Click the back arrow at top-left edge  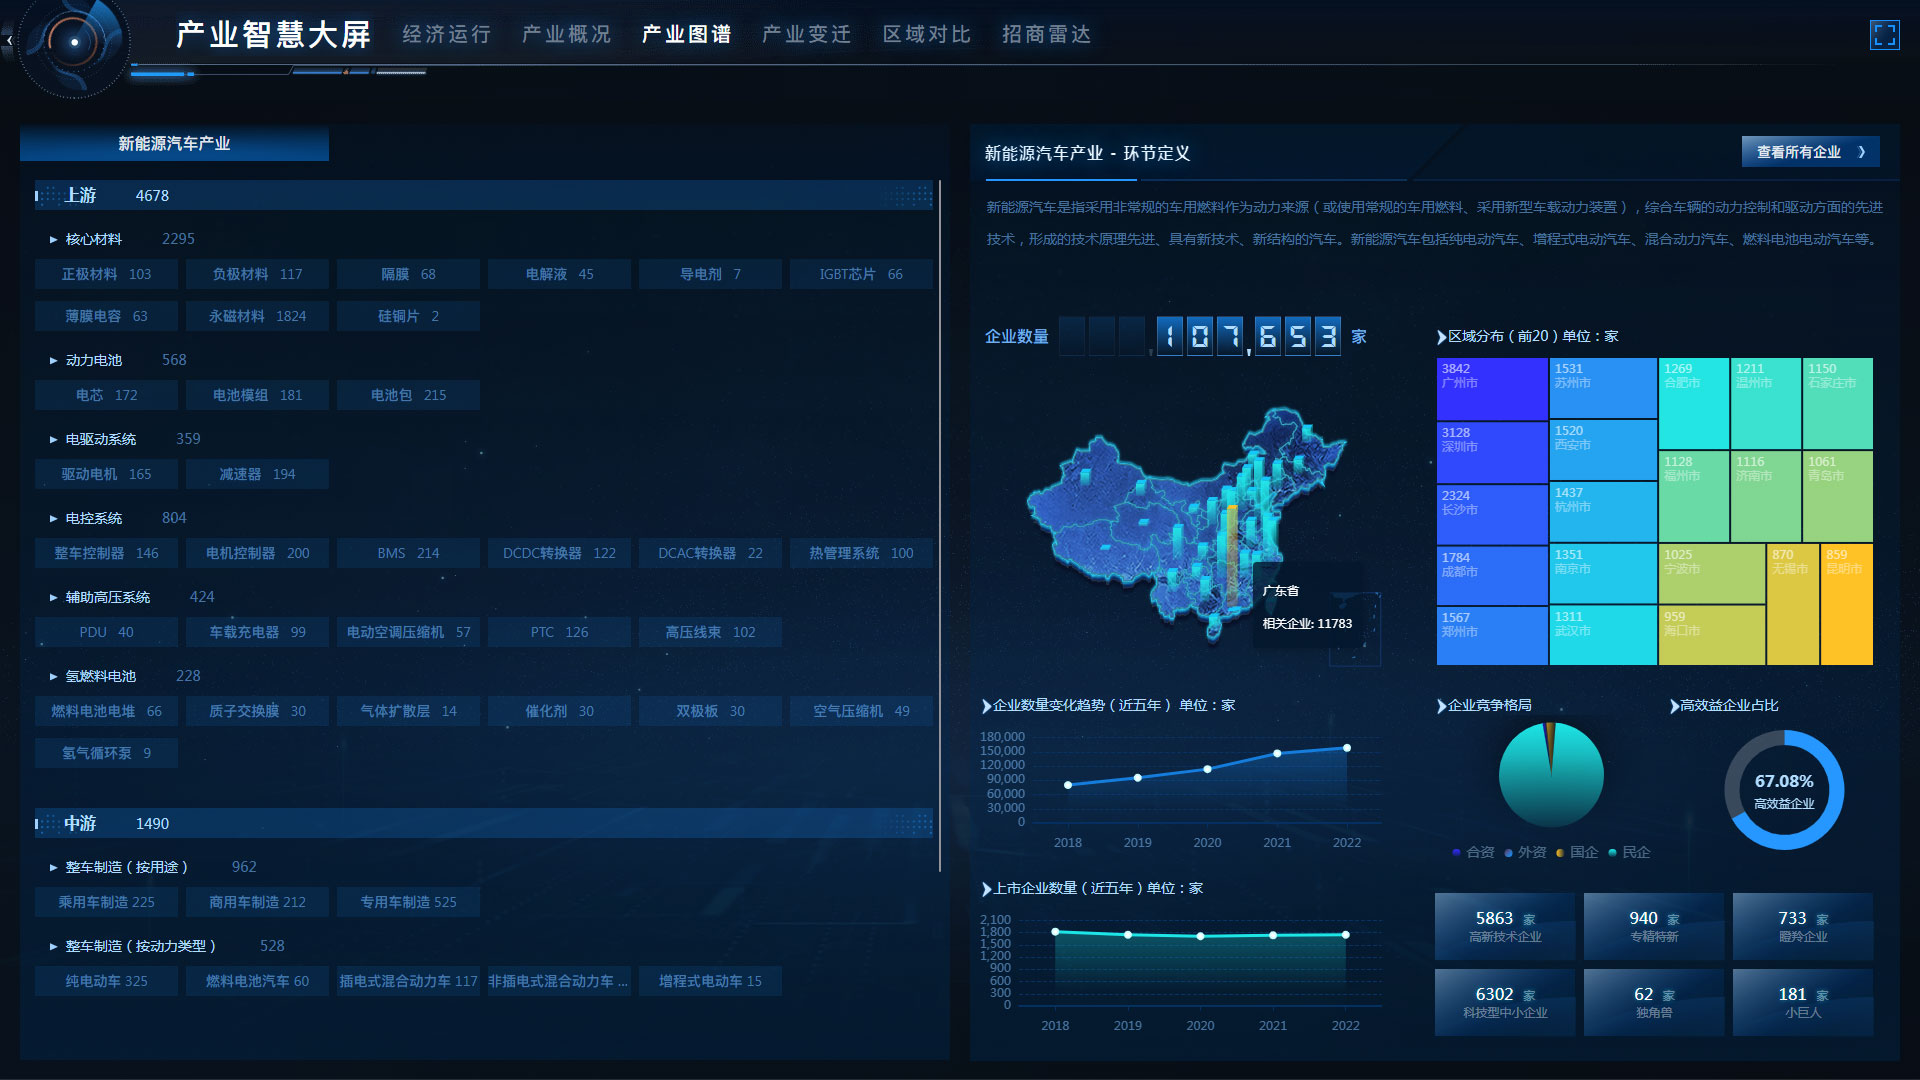9,40
